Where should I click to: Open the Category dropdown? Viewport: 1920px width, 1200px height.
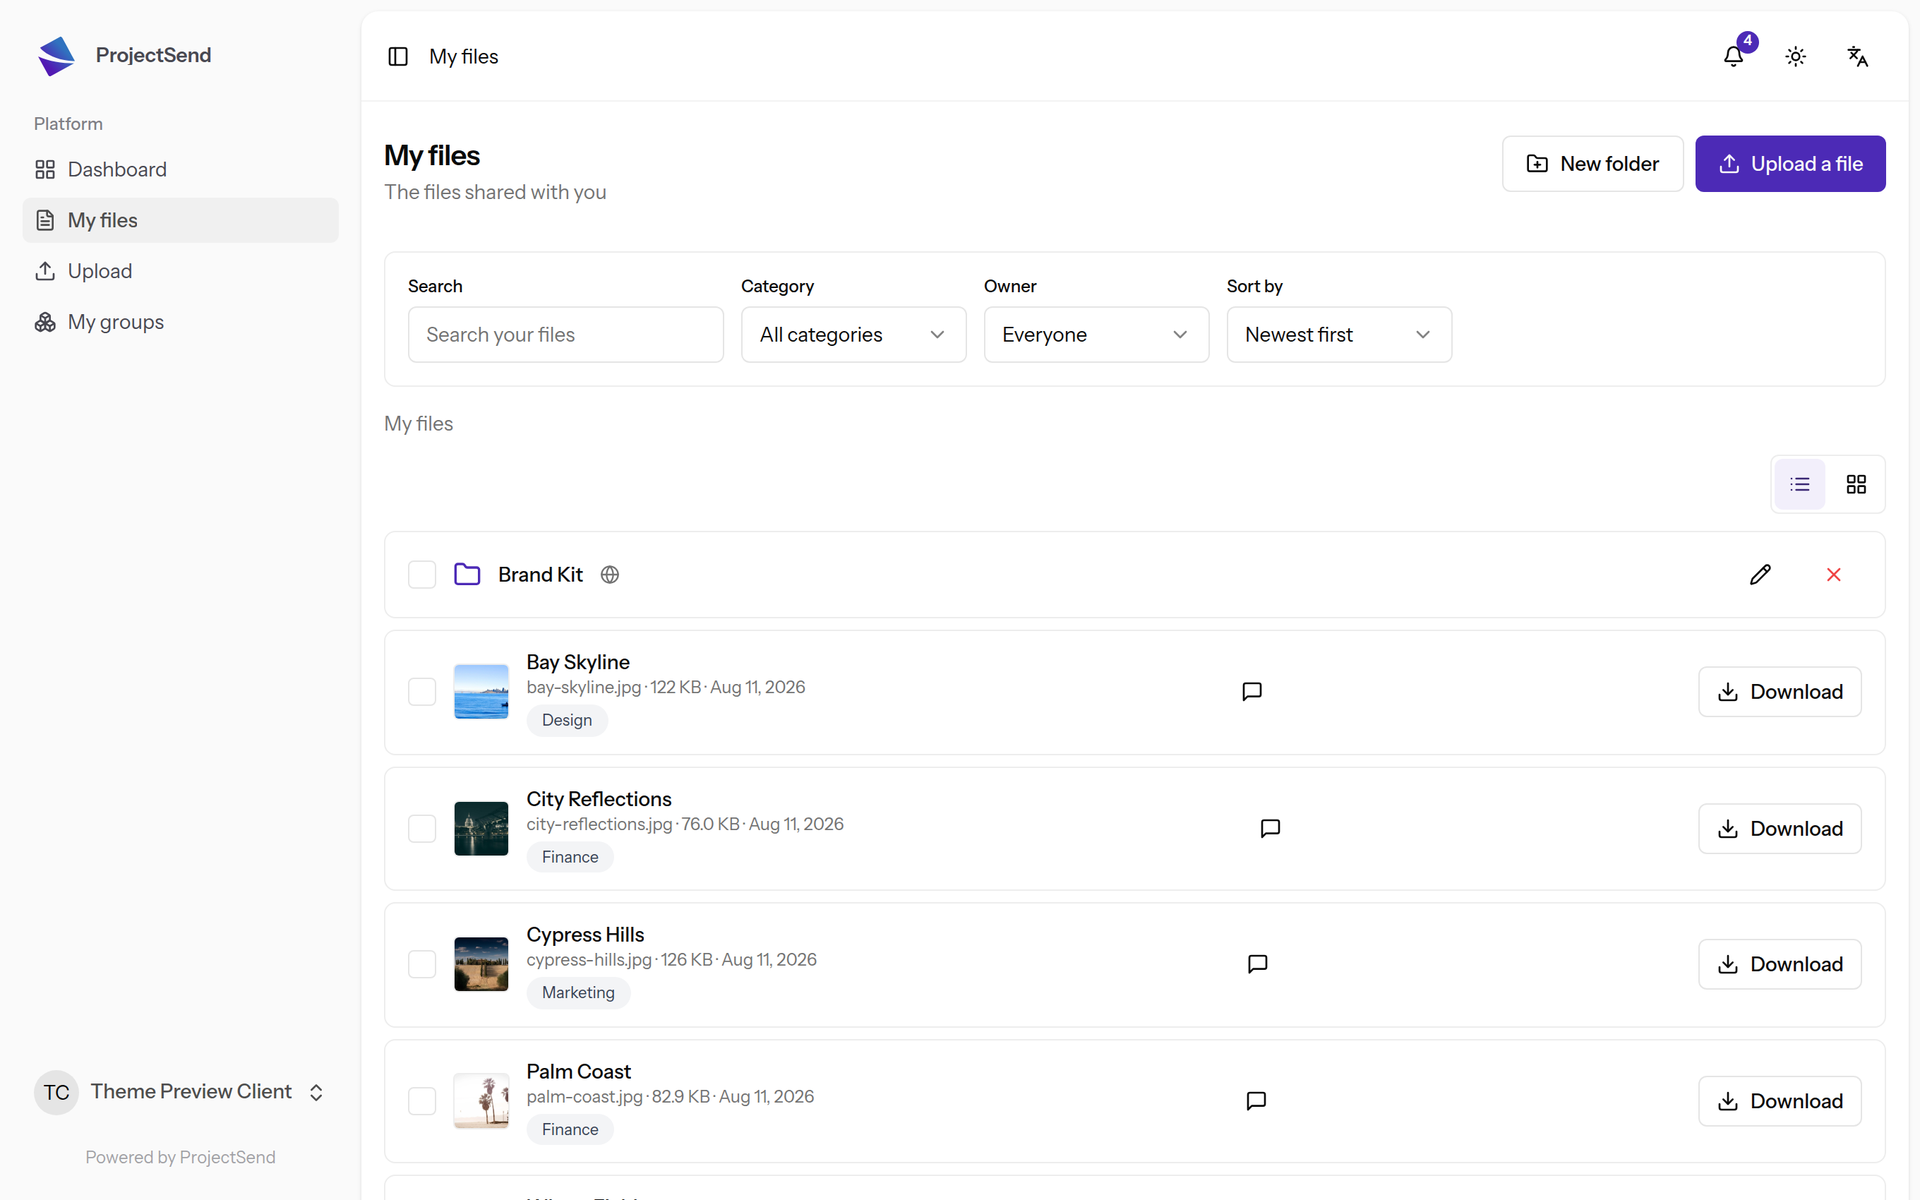pyautogui.click(x=853, y=335)
